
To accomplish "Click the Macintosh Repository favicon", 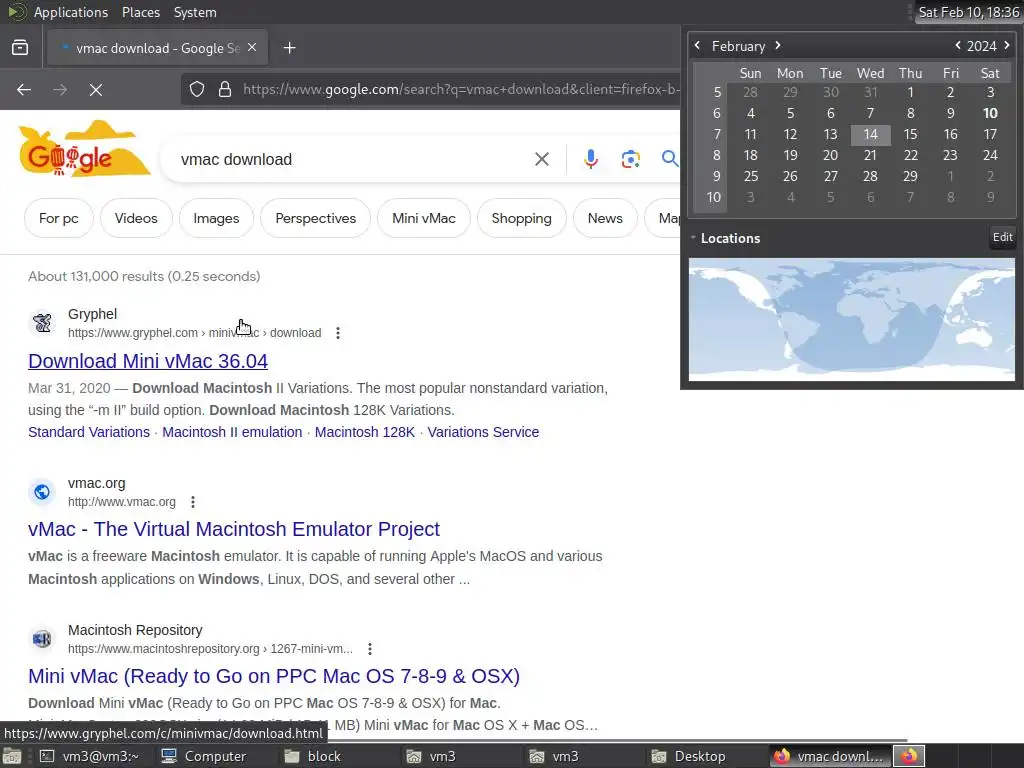I will pyautogui.click(x=42, y=639).
